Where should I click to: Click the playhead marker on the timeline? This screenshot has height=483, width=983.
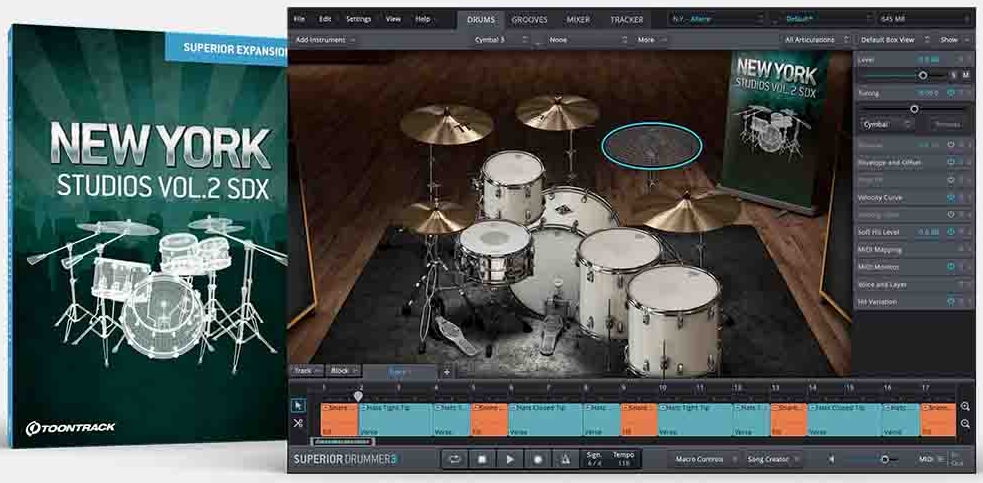tap(358, 396)
